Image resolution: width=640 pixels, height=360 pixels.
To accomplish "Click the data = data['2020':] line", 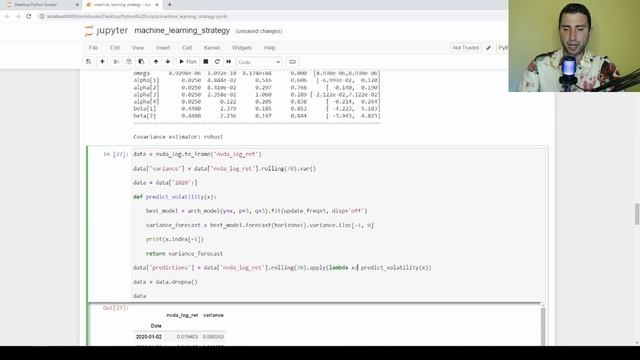I will [165, 182].
